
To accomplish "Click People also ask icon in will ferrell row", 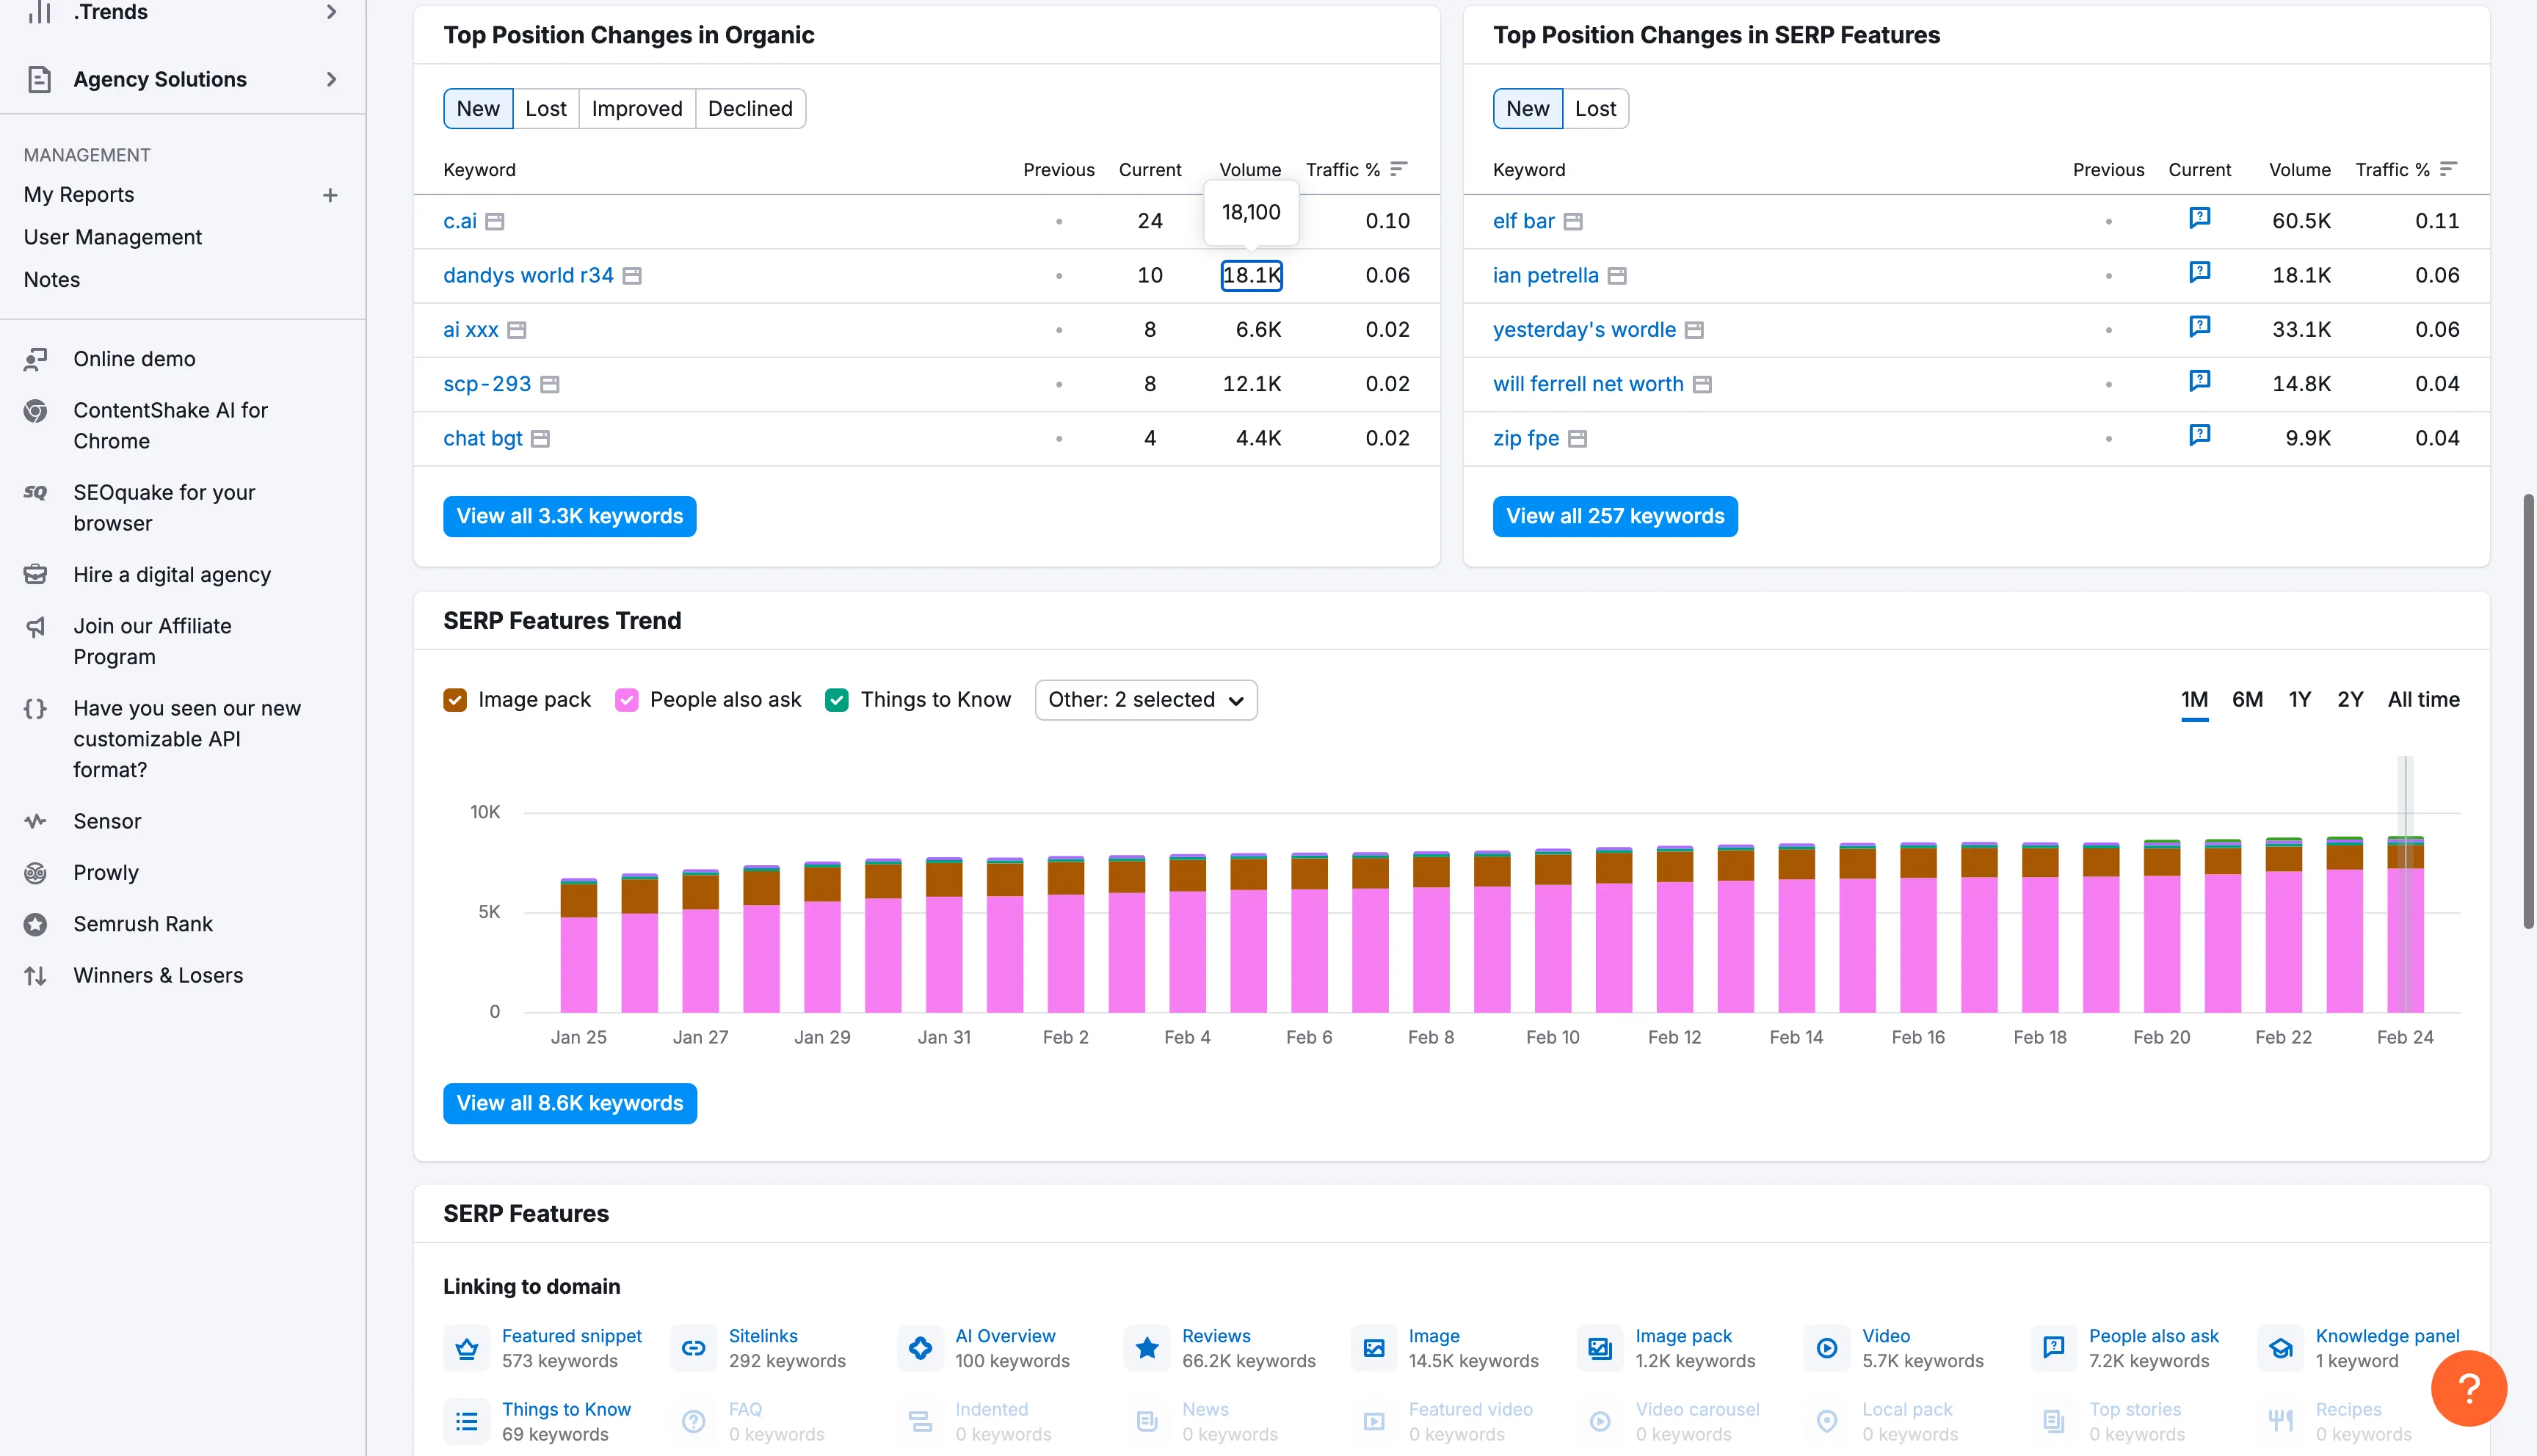I will coord(2200,381).
